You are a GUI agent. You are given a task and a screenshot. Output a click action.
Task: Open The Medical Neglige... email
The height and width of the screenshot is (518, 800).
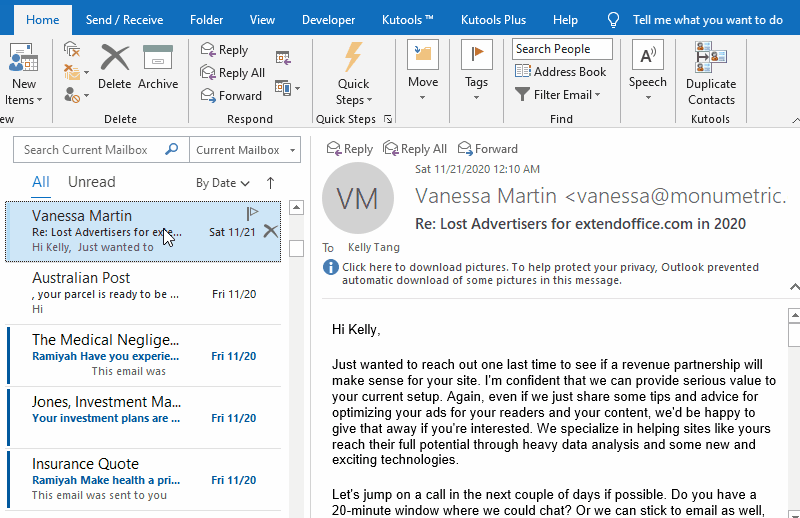(143, 356)
